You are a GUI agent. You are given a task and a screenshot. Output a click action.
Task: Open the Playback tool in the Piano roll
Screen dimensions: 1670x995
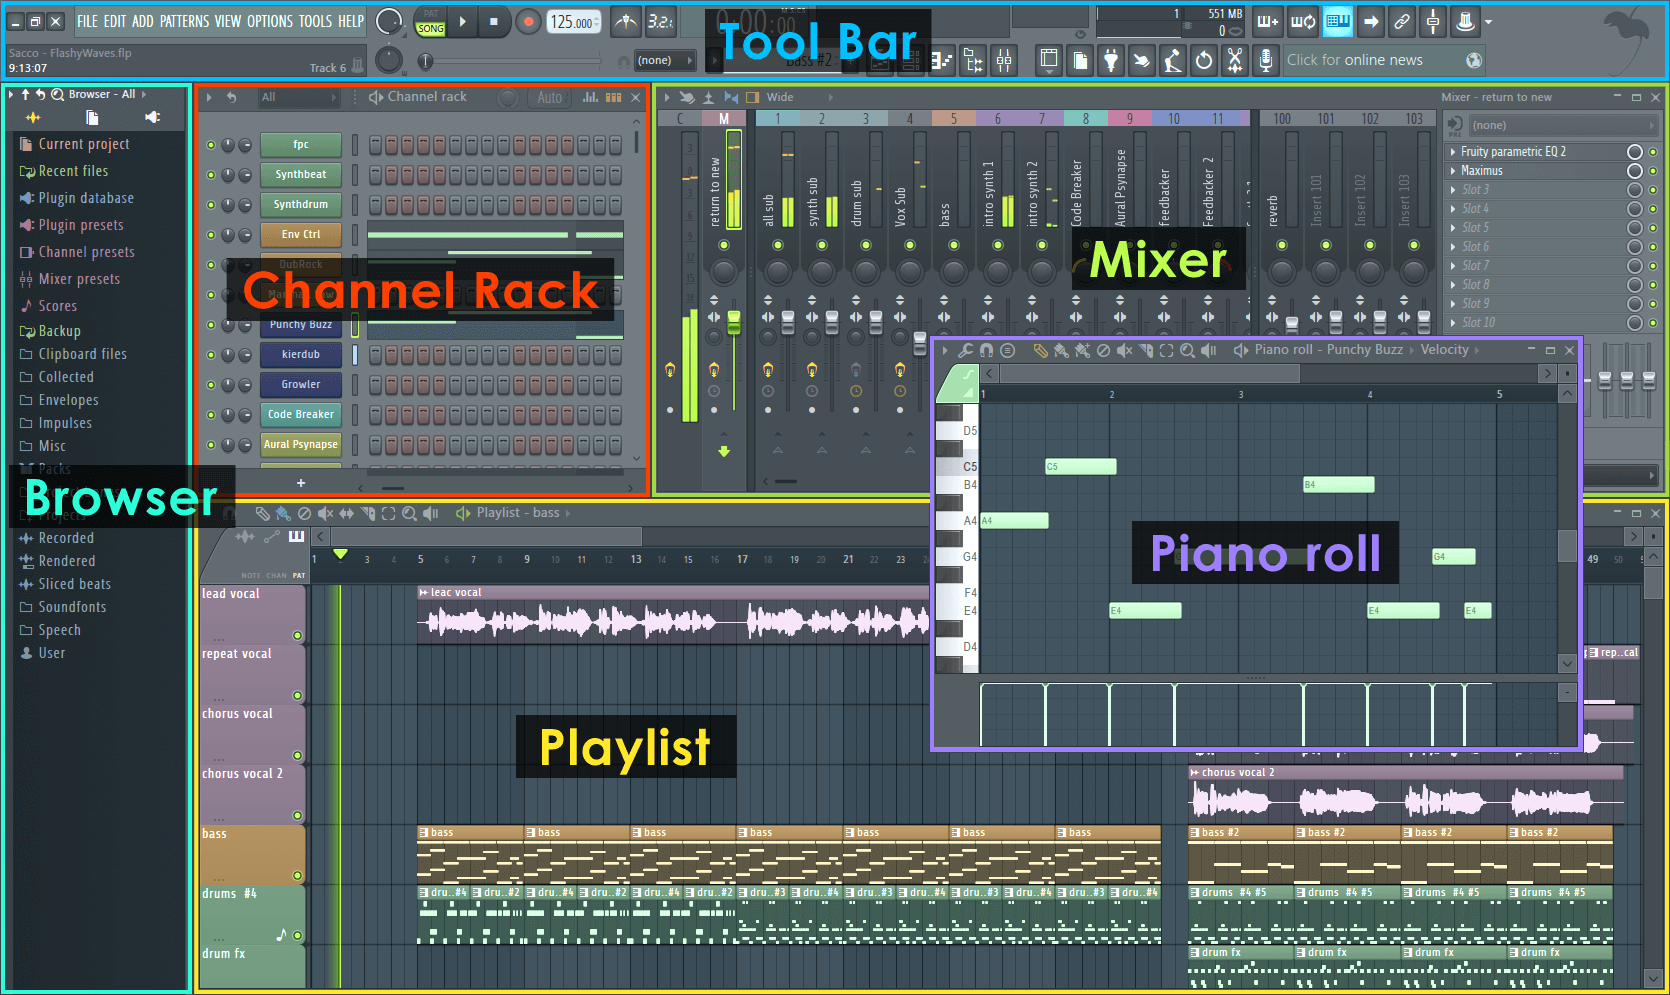pyautogui.click(x=1209, y=352)
